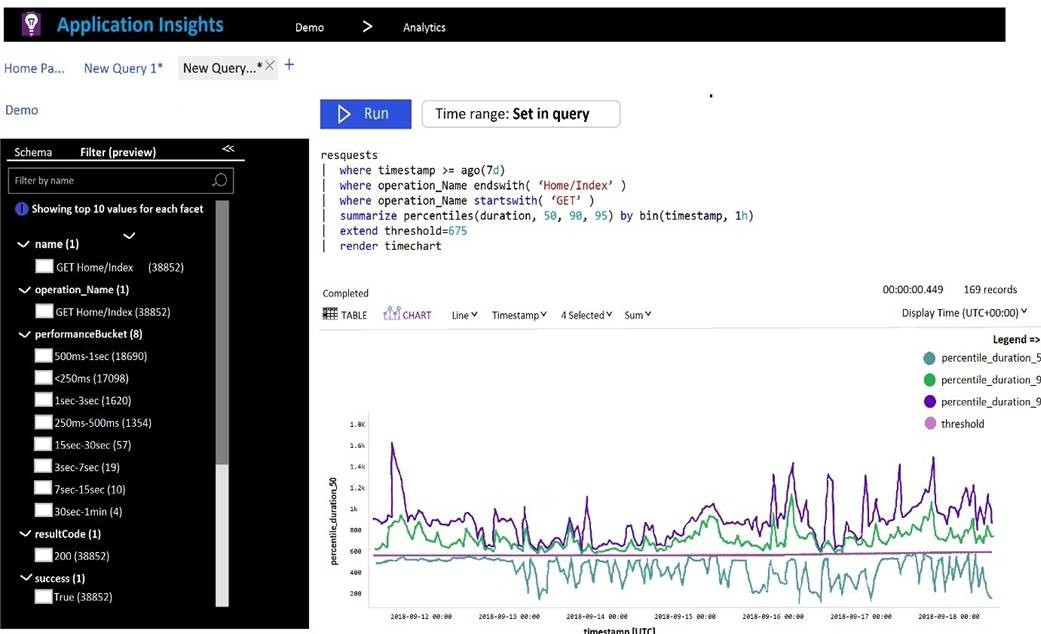Add a new query tab with plus icon

click(x=290, y=65)
